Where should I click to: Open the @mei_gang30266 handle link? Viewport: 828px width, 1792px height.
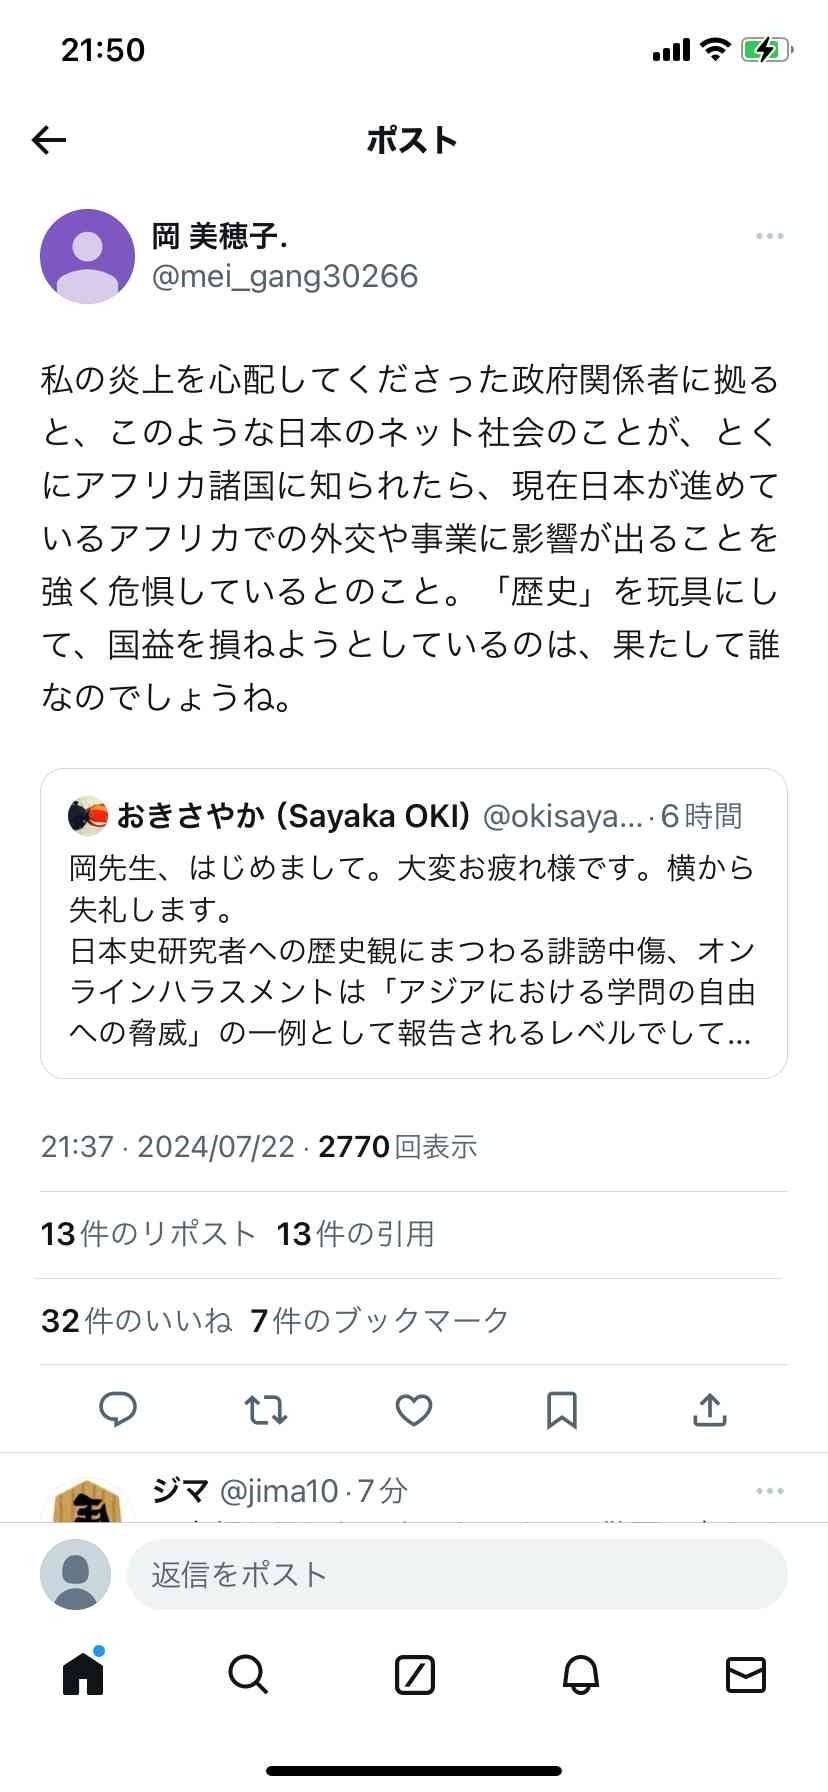click(285, 276)
